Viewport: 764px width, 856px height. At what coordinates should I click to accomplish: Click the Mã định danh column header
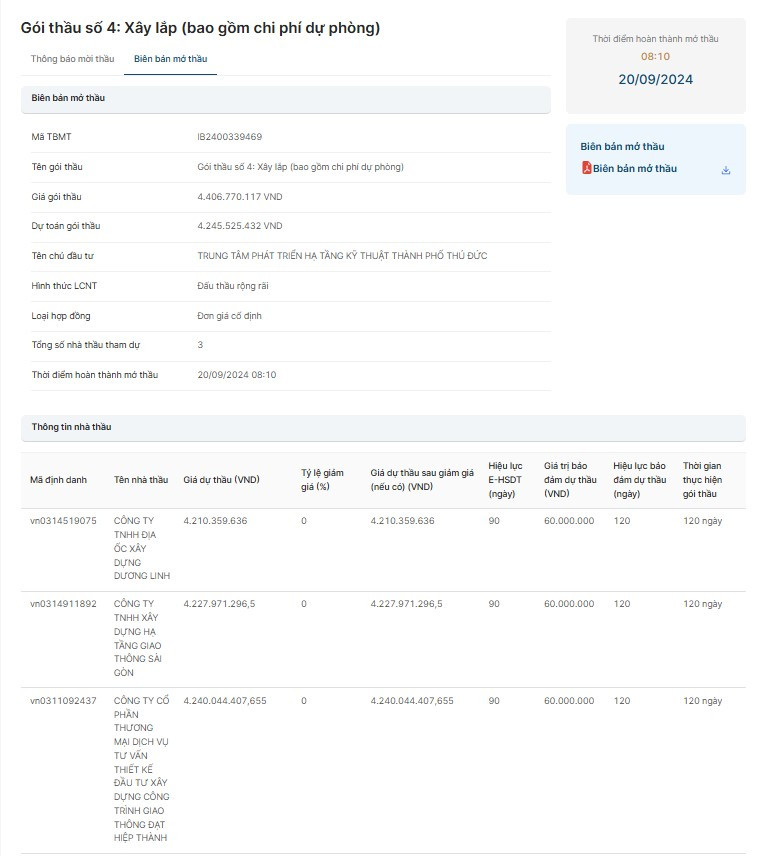pyautogui.click(x=58, y=480)
